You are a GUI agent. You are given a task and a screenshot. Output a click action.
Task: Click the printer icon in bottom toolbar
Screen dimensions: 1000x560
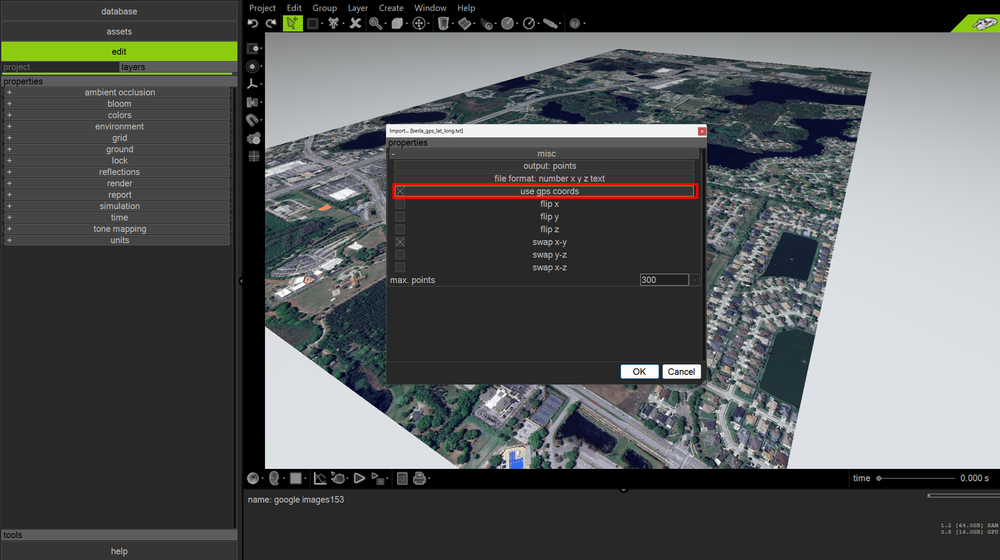click(419, 478)
